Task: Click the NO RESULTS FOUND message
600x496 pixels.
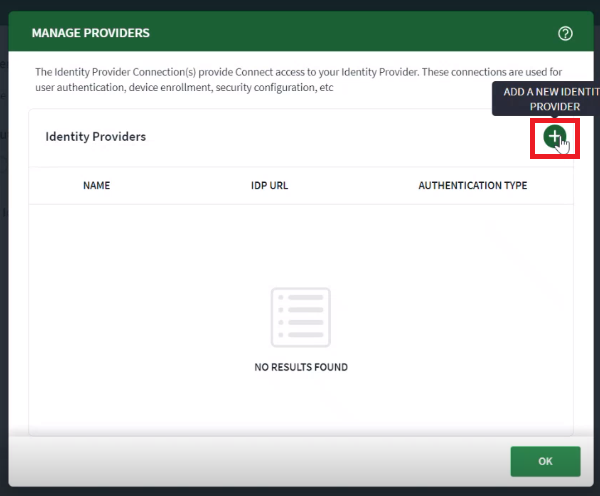Action: click(x=300, y=367)
